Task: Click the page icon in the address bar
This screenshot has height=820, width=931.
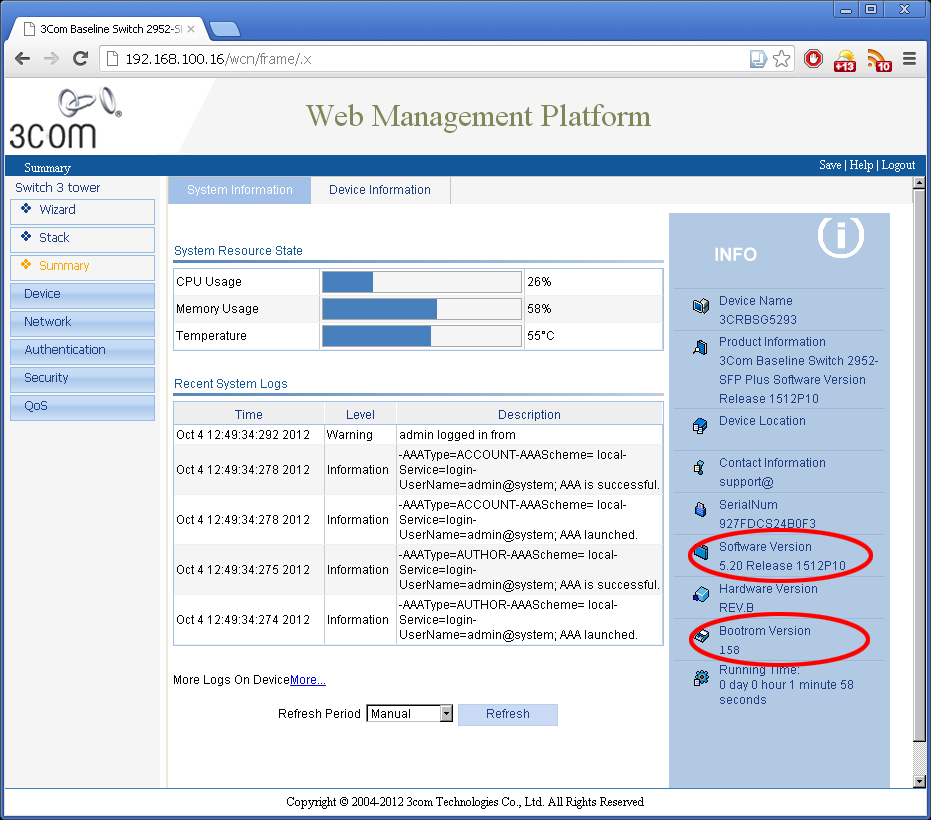Action: tap(112, 59)
